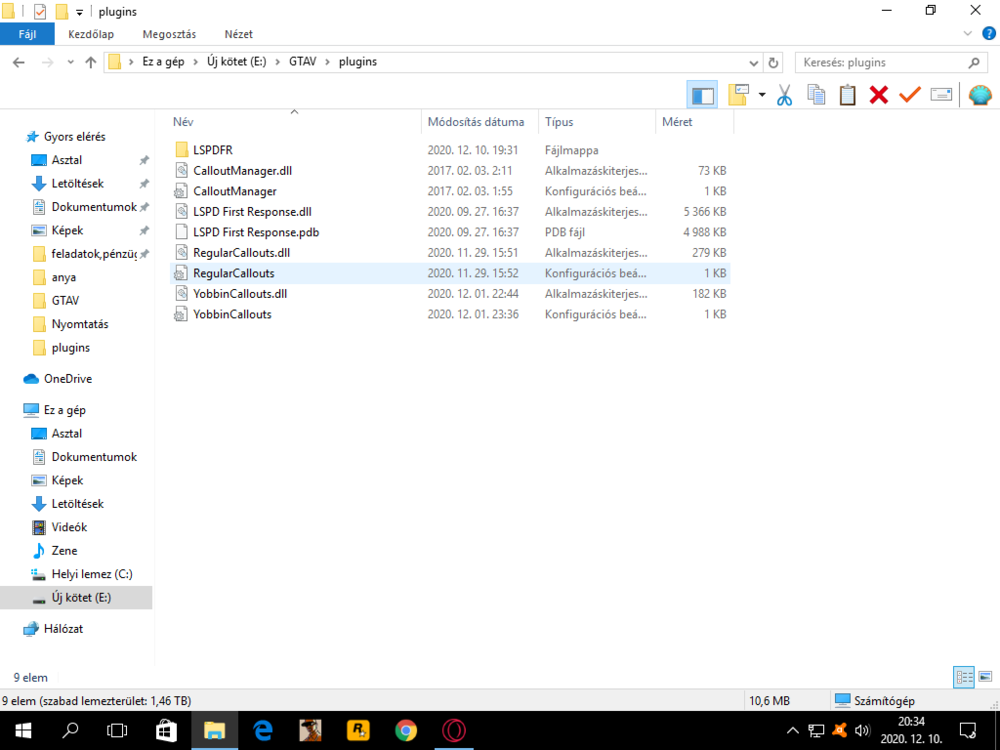Open Videók under Ez a gép
1000x750 pixels.
tap(69, 527)
